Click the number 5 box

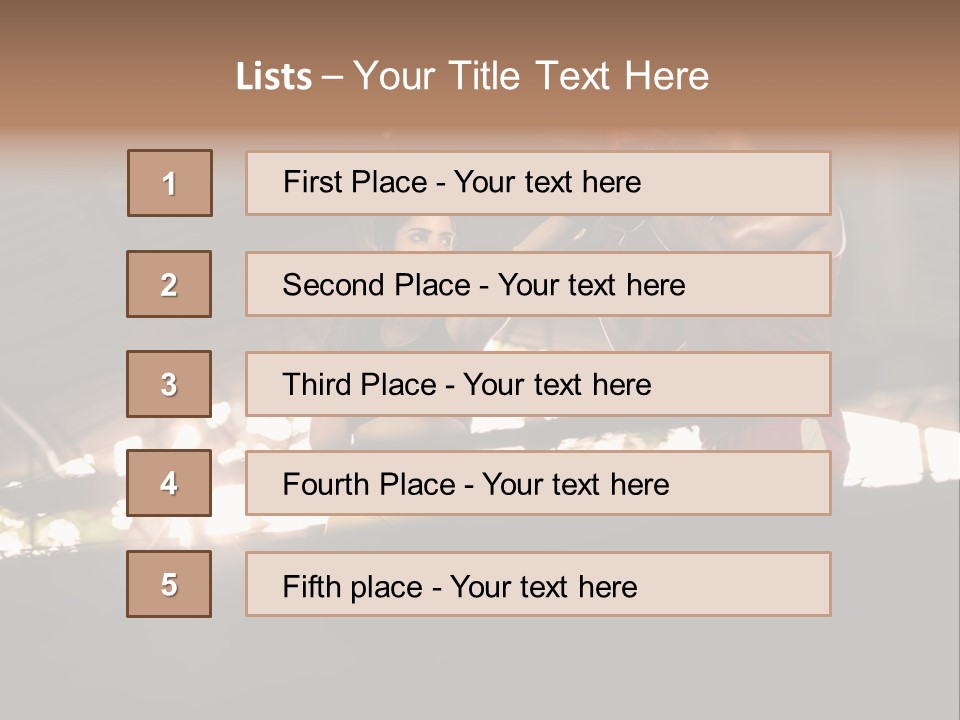pyautogui.click(x=169, y=584)
